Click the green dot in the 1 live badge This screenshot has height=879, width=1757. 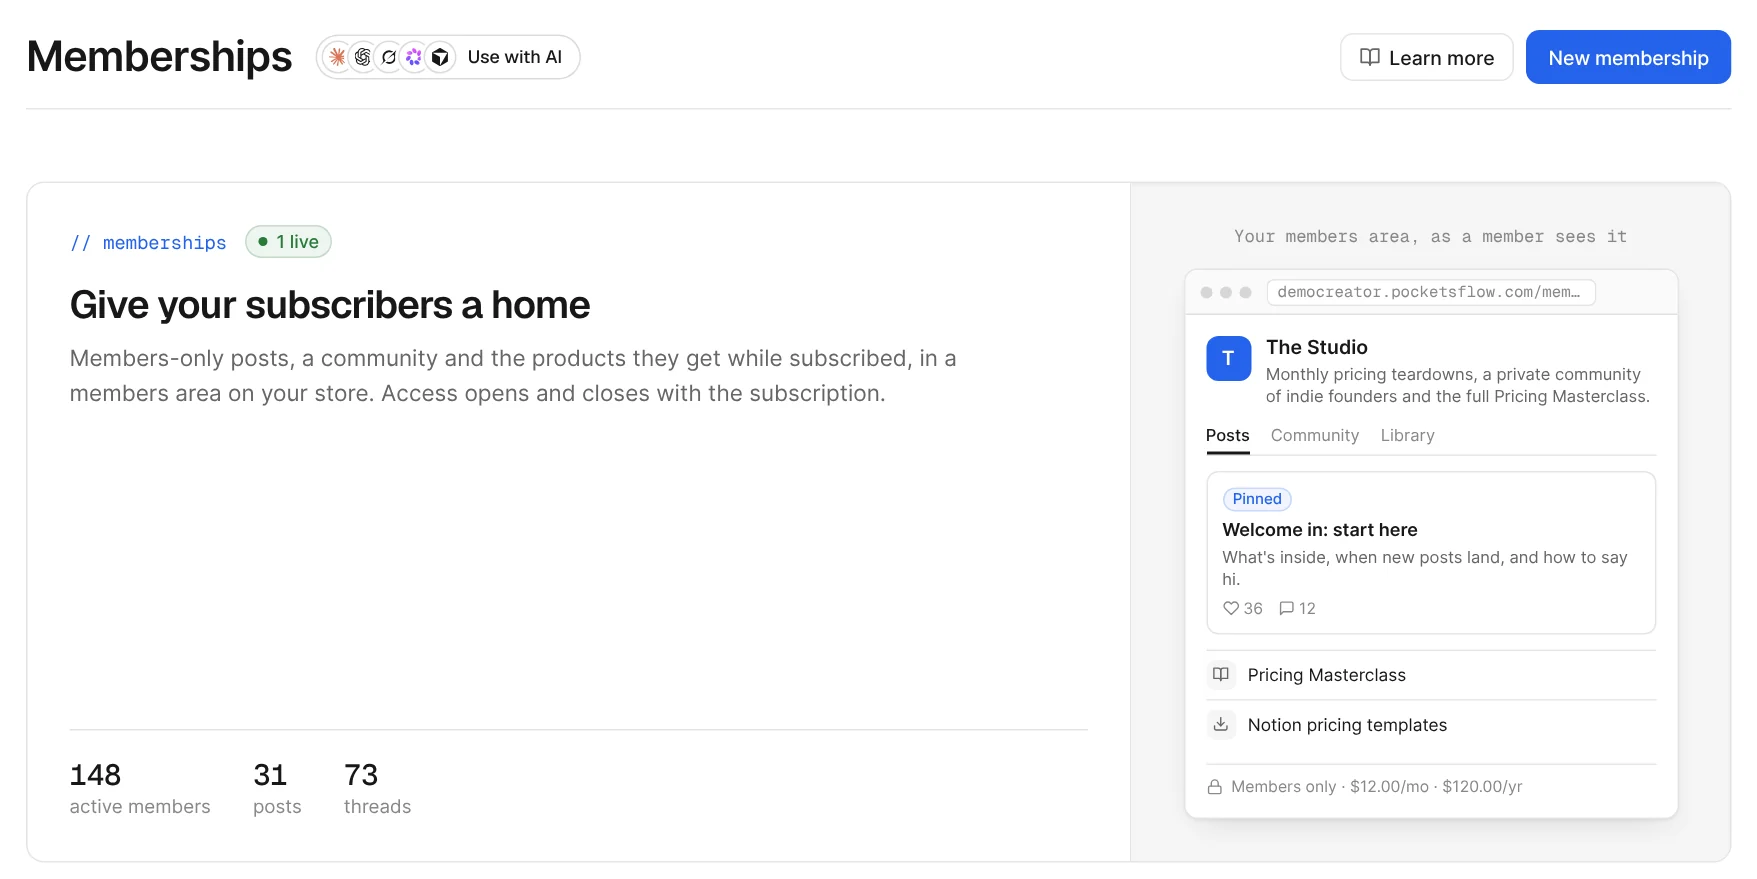[x=263, y=241]
